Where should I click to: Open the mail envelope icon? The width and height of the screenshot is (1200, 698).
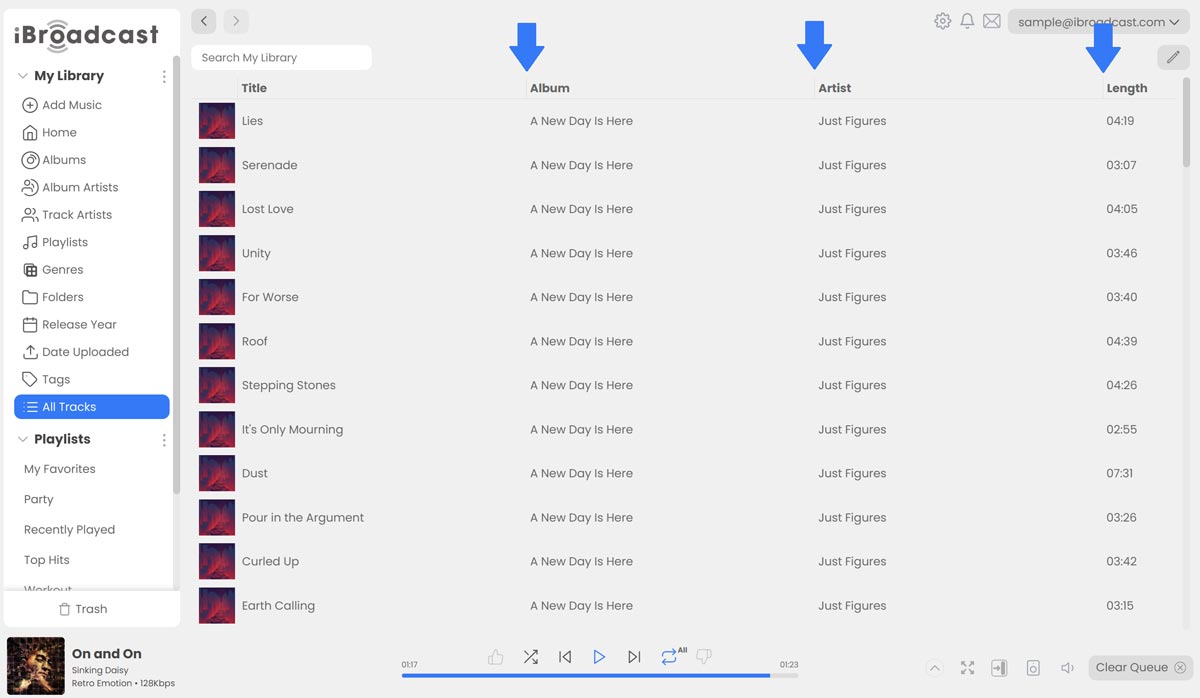coord(992,21)
